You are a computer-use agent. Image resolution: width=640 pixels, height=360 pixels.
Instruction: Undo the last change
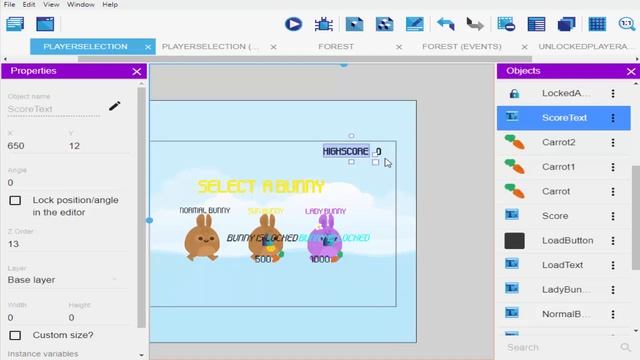coord(445,24)
